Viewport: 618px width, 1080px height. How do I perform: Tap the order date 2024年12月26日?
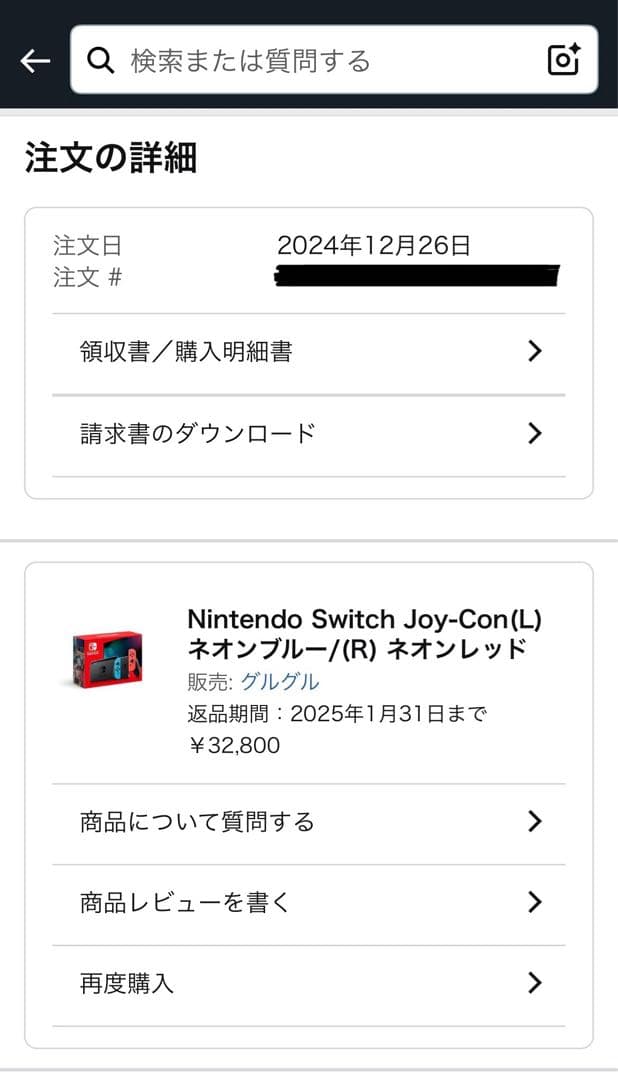pyautogui.click(x=371, y=243)
